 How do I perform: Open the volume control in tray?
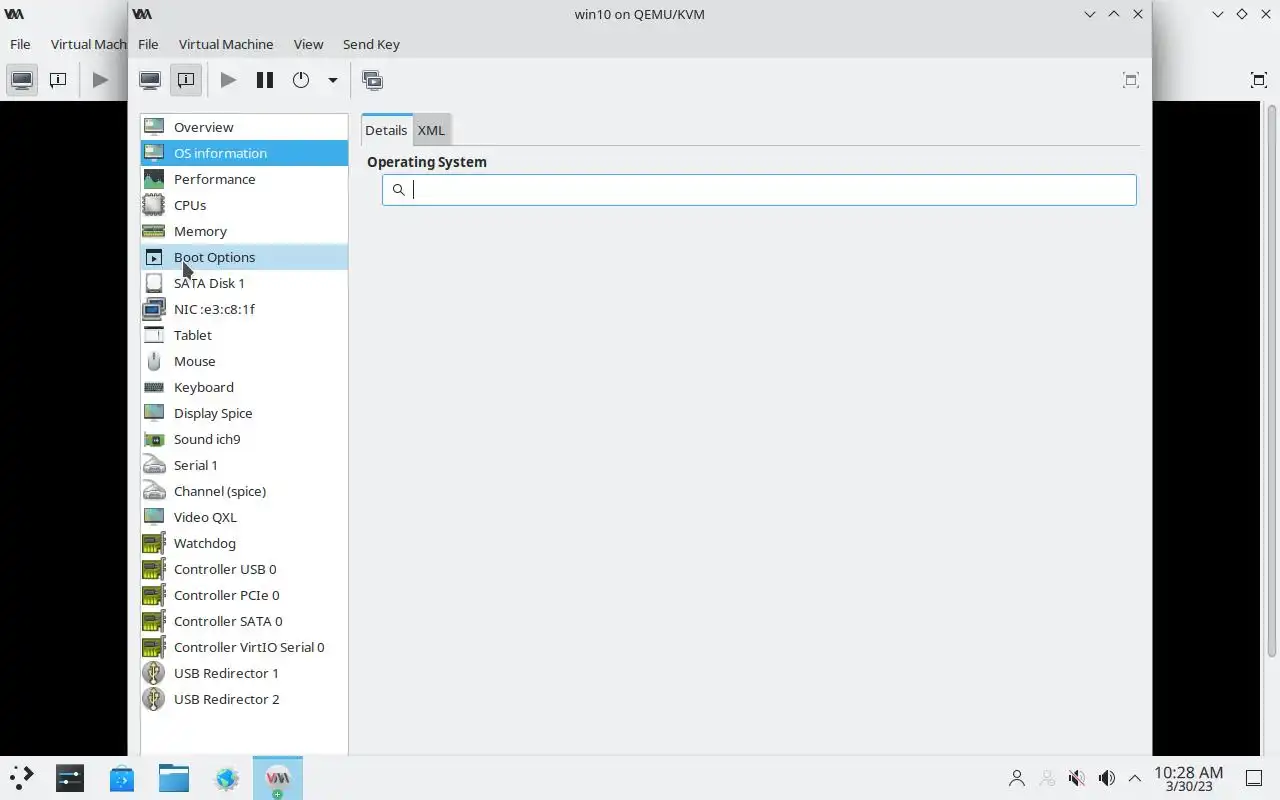click(1107, 778)
